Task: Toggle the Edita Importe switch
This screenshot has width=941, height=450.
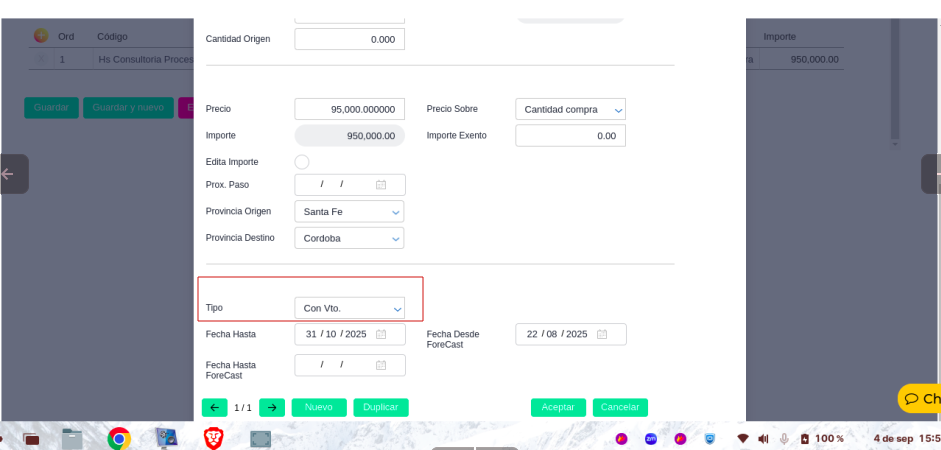Action: tap(302, 162)
